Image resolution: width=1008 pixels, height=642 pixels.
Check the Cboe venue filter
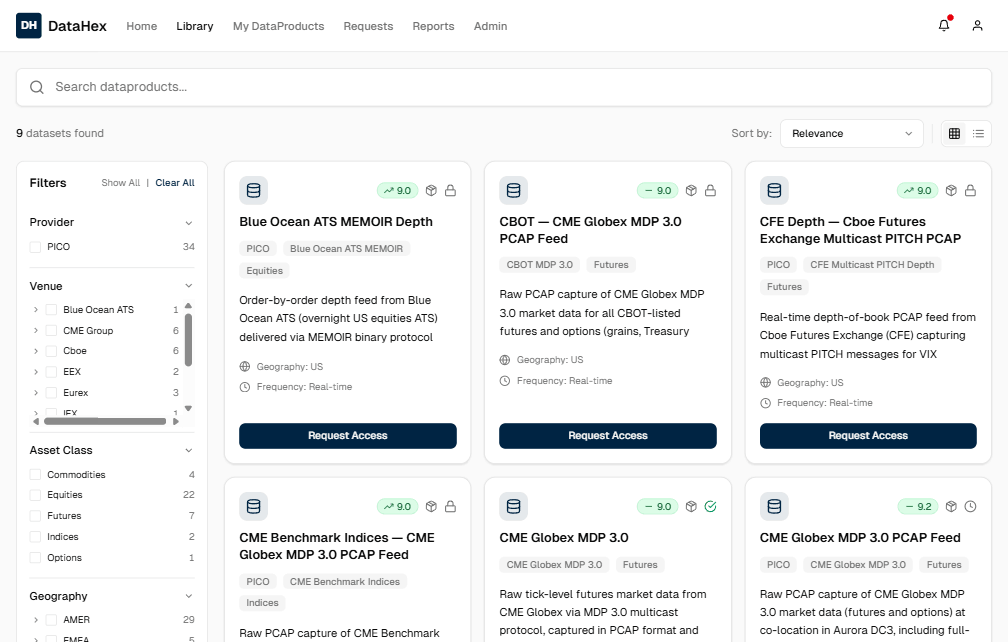pyautogui.click(x=51, y=351)
